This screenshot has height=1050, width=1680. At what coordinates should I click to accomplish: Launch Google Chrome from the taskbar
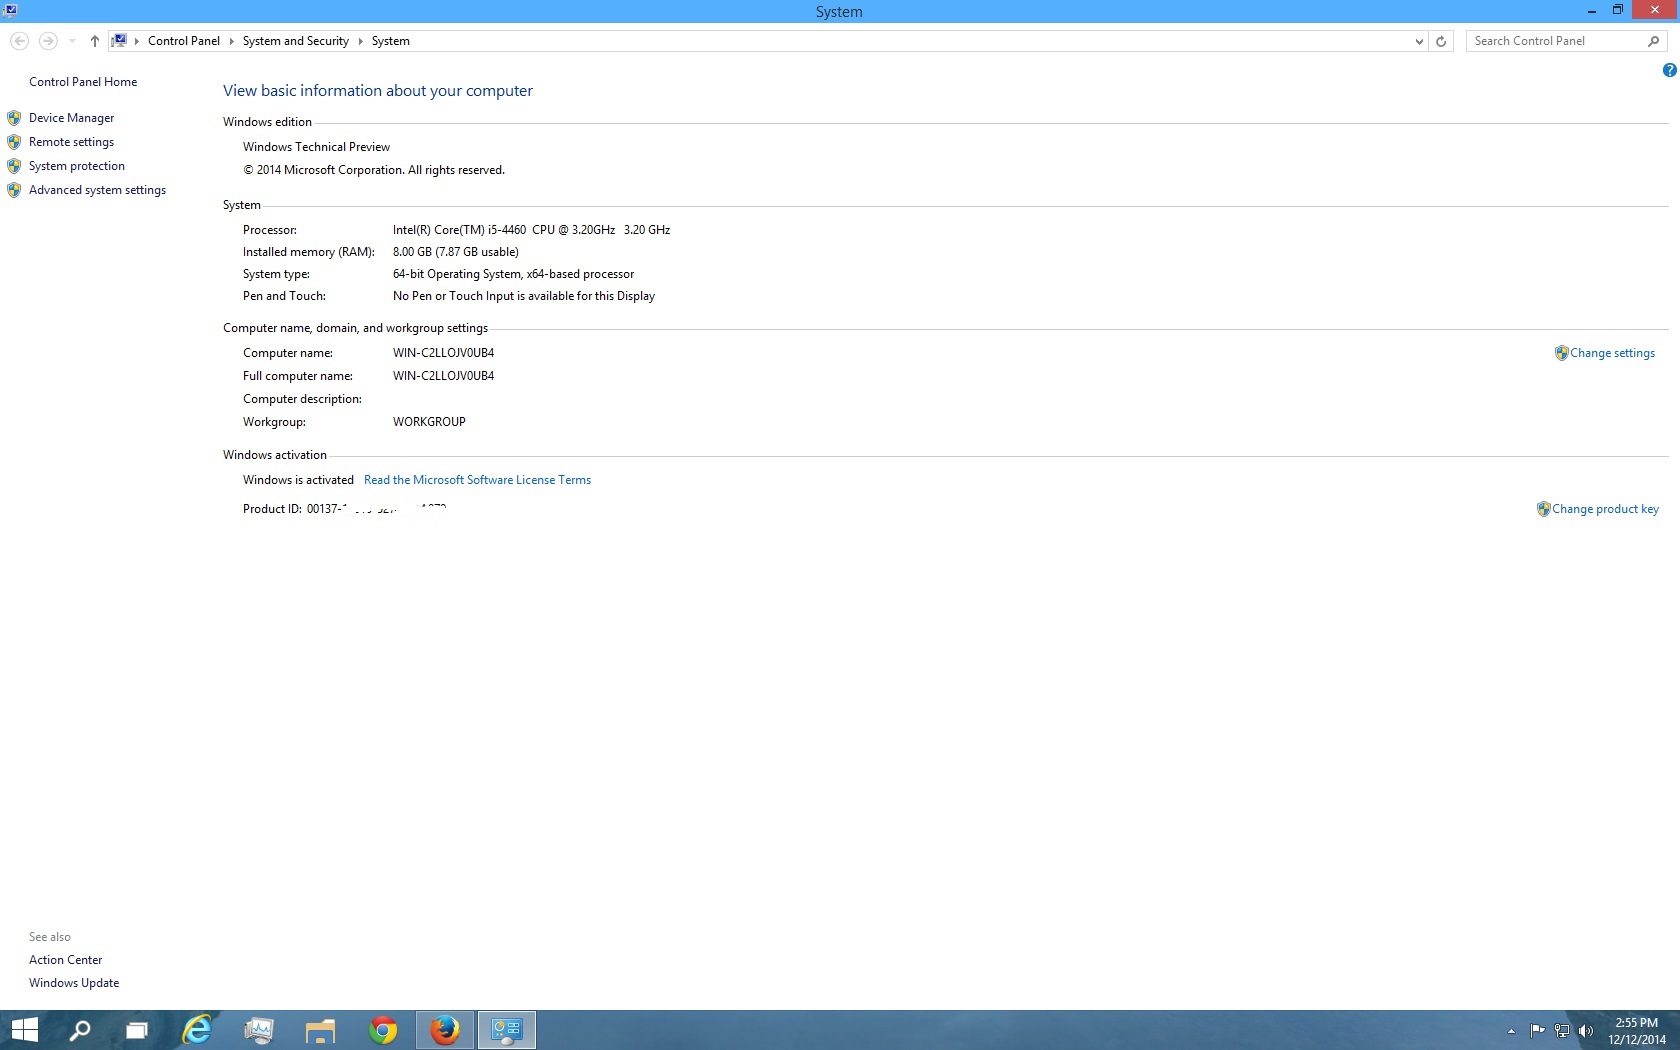coord(382,1030)
